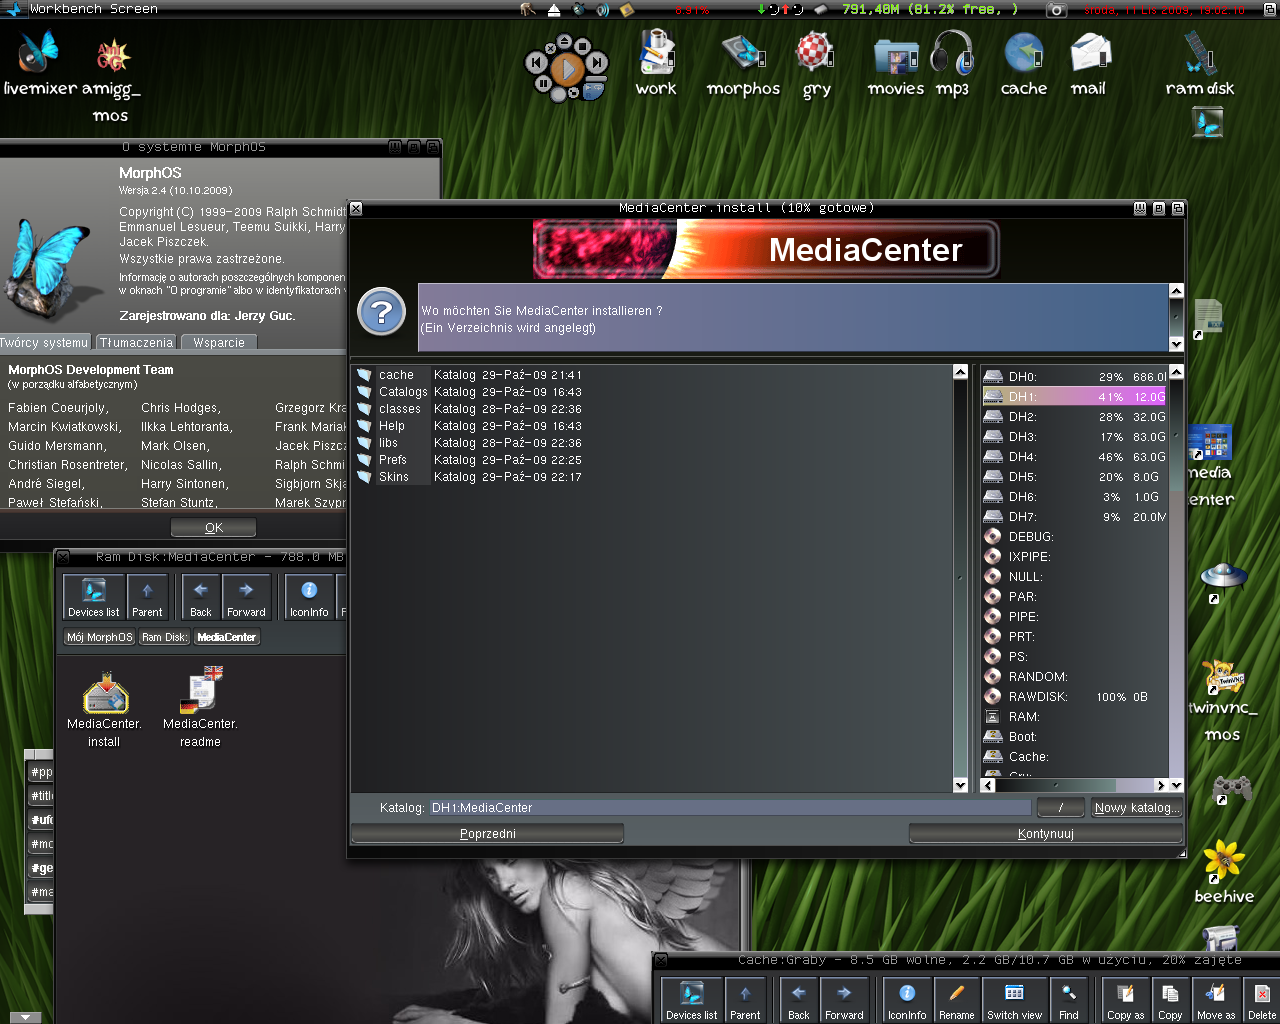
Task: Click the Poprzedni button in installer
Action: [x=488, y=834]
